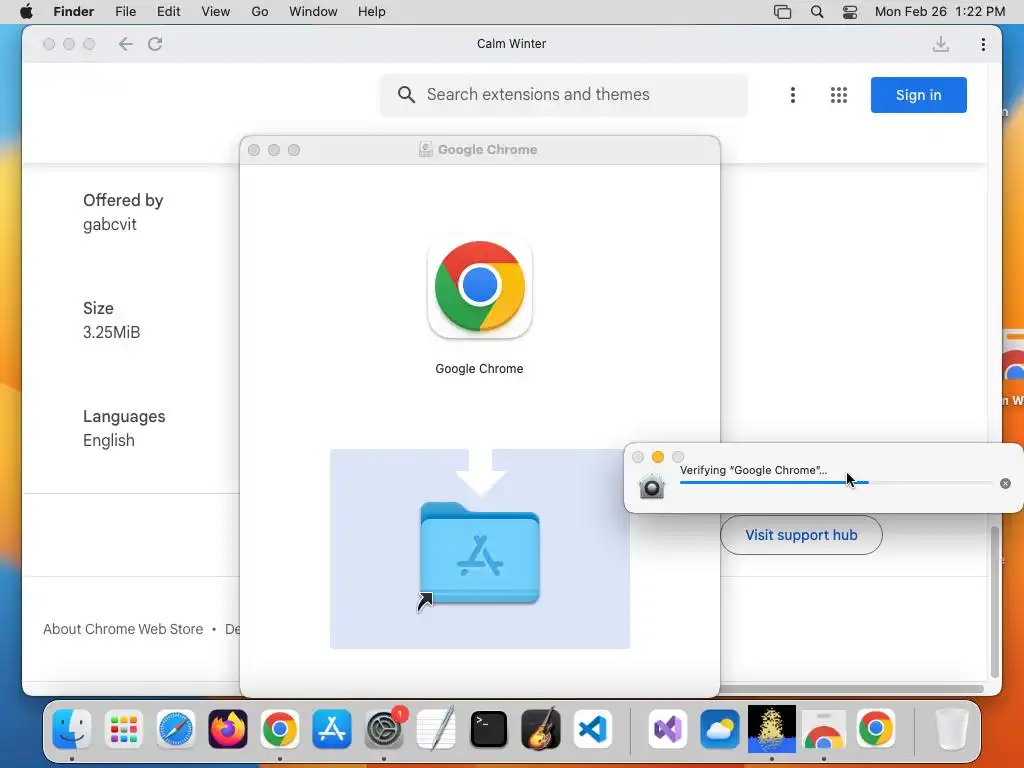This screenshot has height=768, width=1024.
Task: Click the Gatekeeper icon in the verifying dialog
Action: [652, 487]
